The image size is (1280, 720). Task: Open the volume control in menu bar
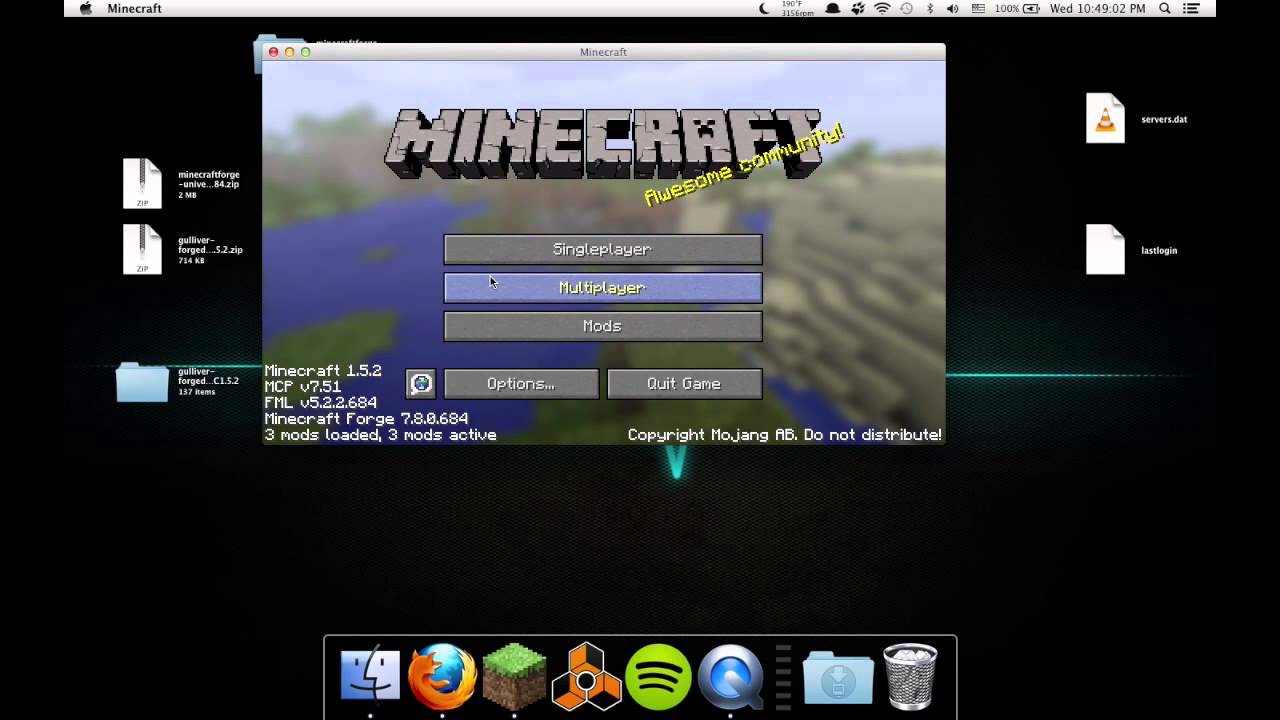point(952,8)
